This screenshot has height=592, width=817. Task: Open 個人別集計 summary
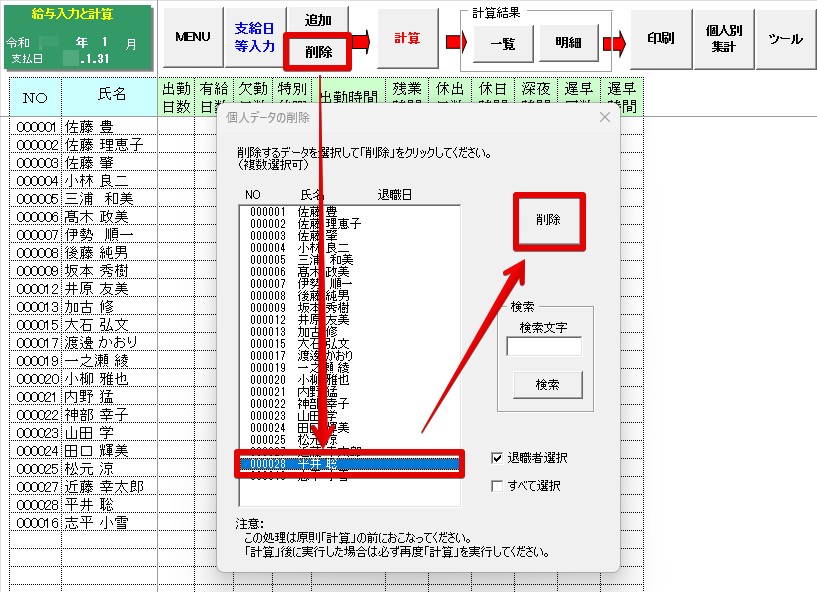coord(723,38)
